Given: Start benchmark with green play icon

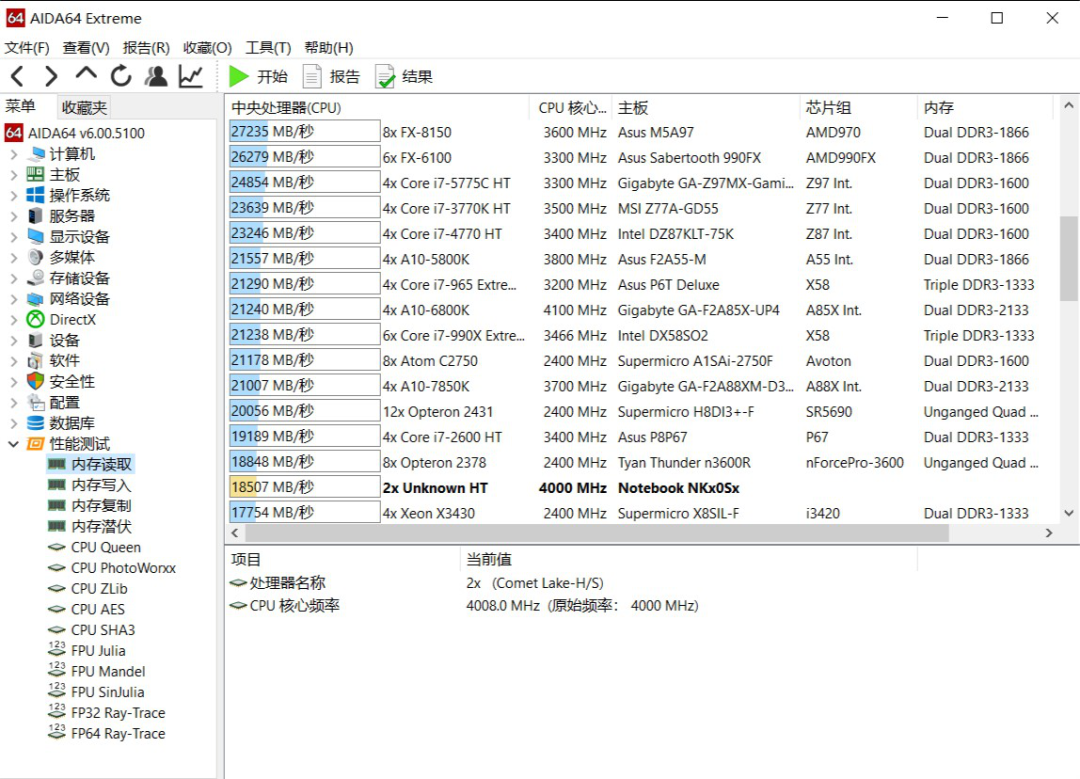Looking at the screenshot, I should coord(238,76).
